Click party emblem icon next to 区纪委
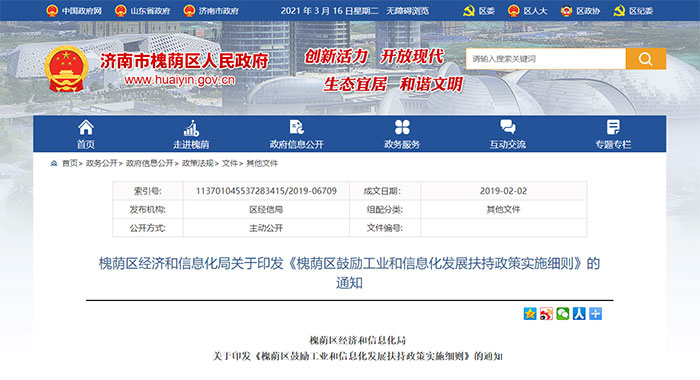 (619, 11)
